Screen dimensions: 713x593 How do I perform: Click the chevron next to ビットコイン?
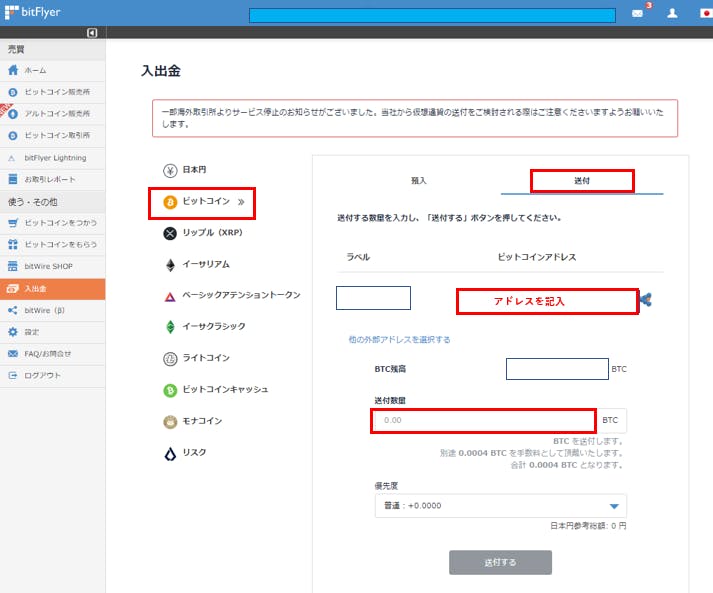[x=241, y=202]
